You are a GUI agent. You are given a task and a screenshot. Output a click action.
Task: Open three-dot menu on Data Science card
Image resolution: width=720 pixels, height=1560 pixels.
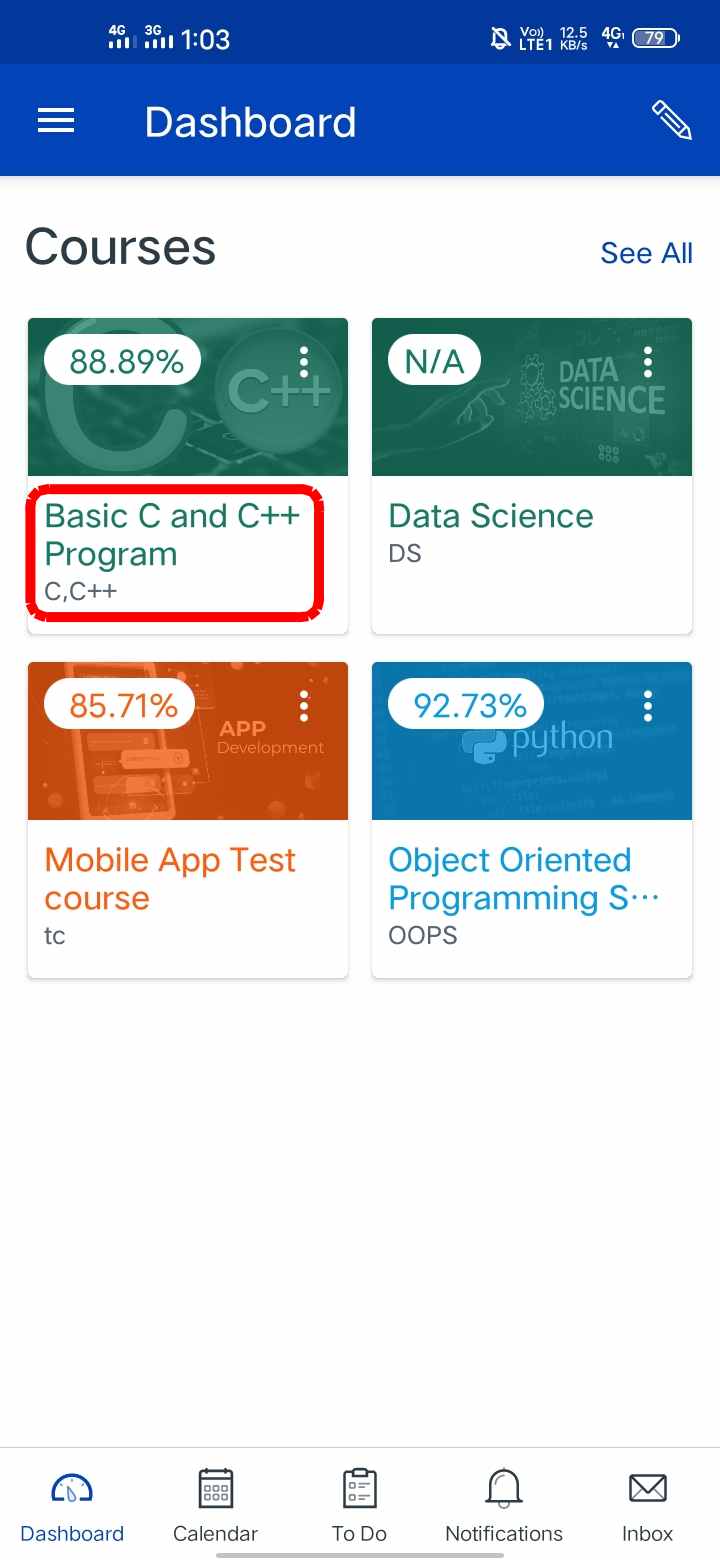click(x=648, y=362)
